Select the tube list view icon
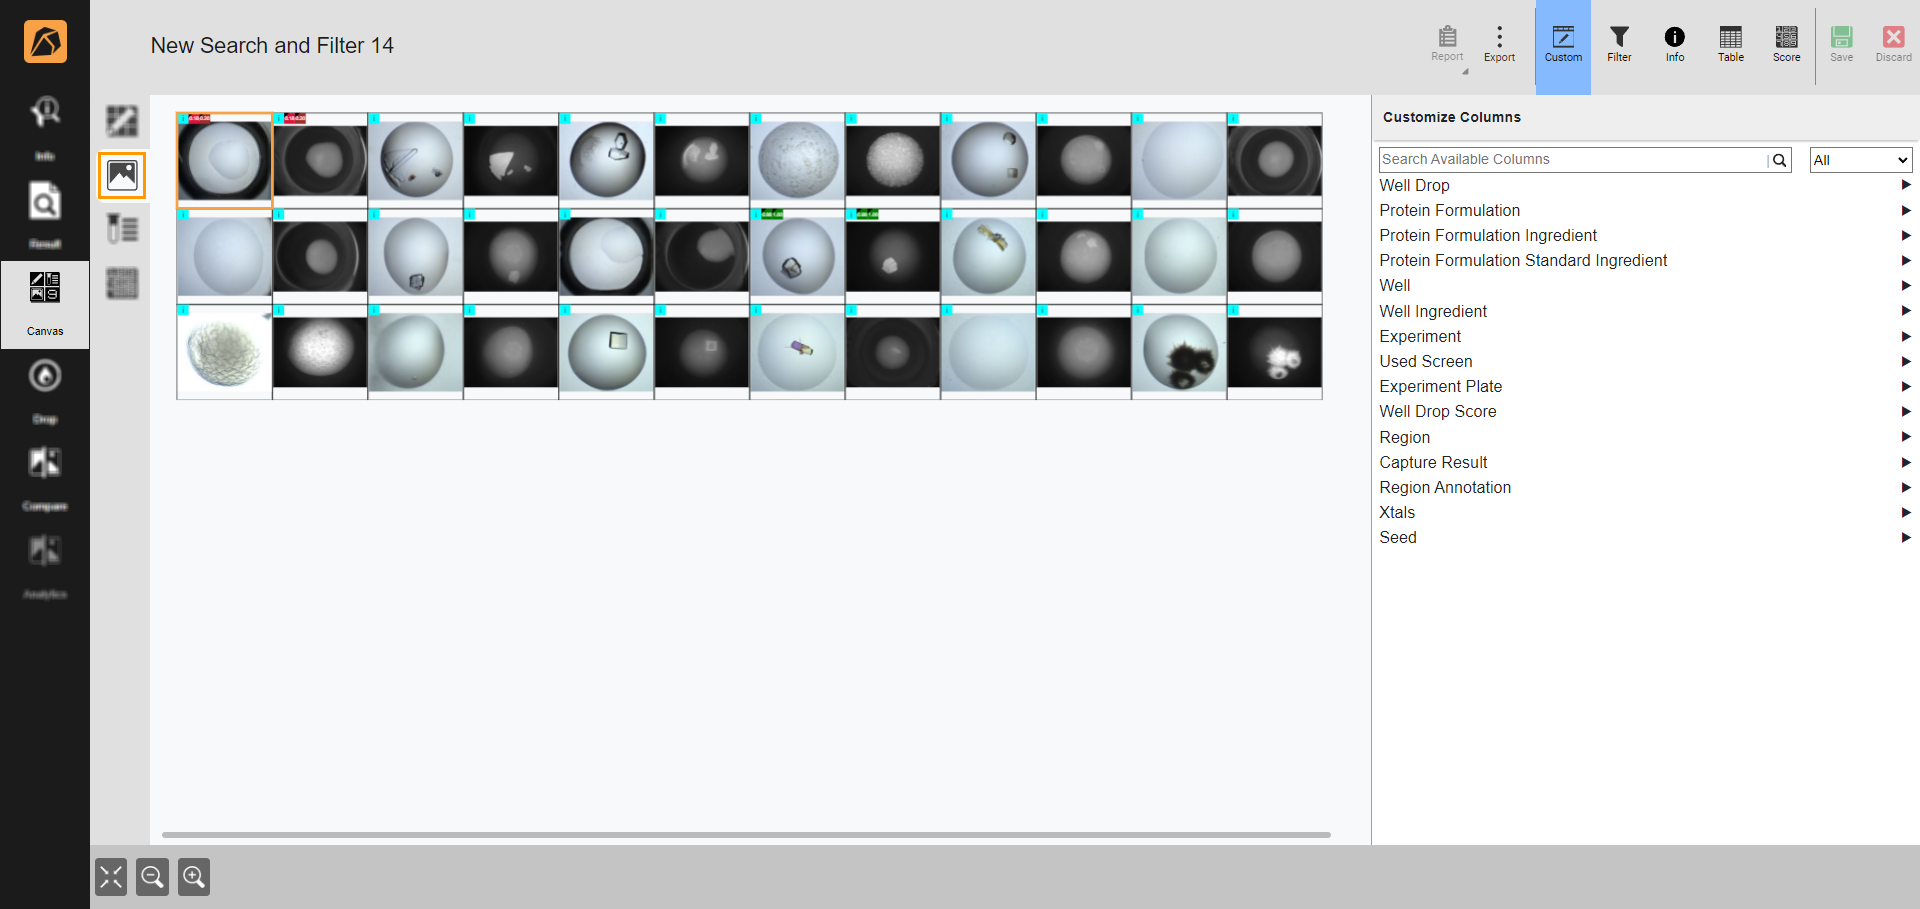 [x=122, y=229]
